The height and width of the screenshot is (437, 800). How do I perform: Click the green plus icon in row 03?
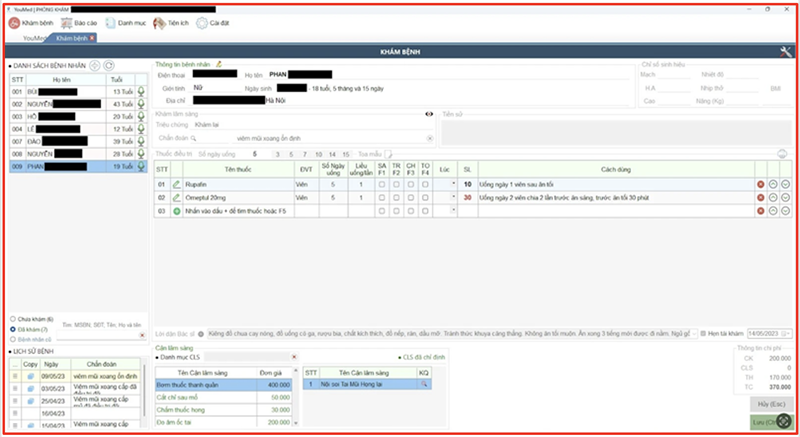[177, 211]
